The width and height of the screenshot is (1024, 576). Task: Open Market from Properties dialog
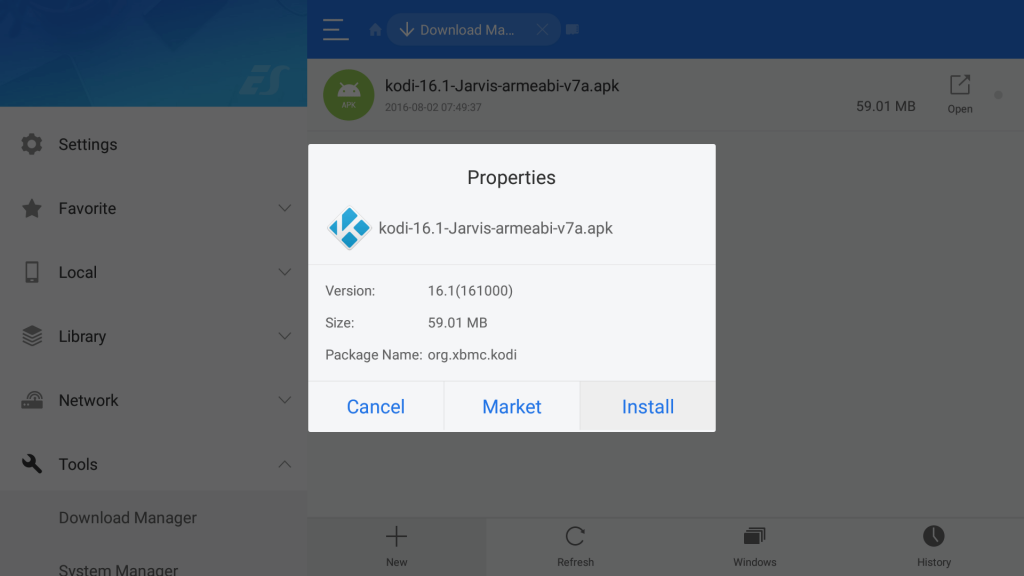click(511, 406)
